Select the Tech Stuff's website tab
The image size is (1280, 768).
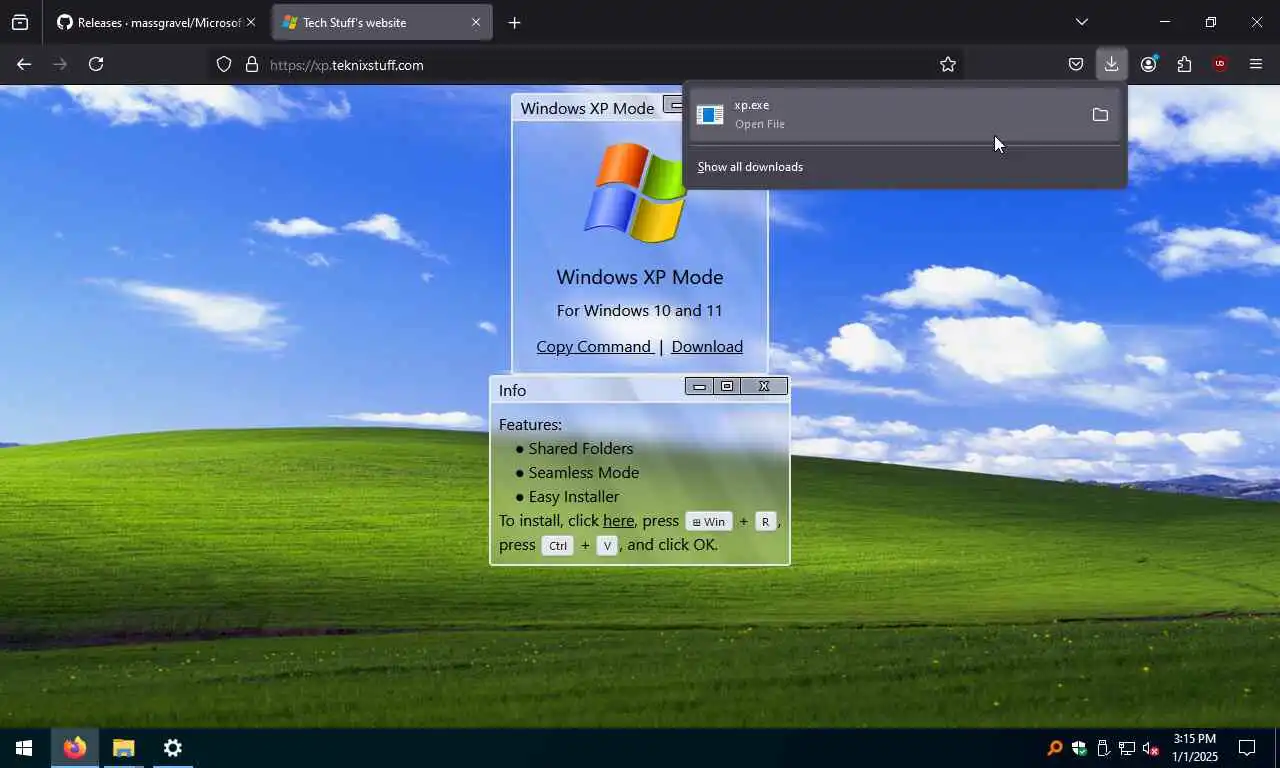coord(381,22)
